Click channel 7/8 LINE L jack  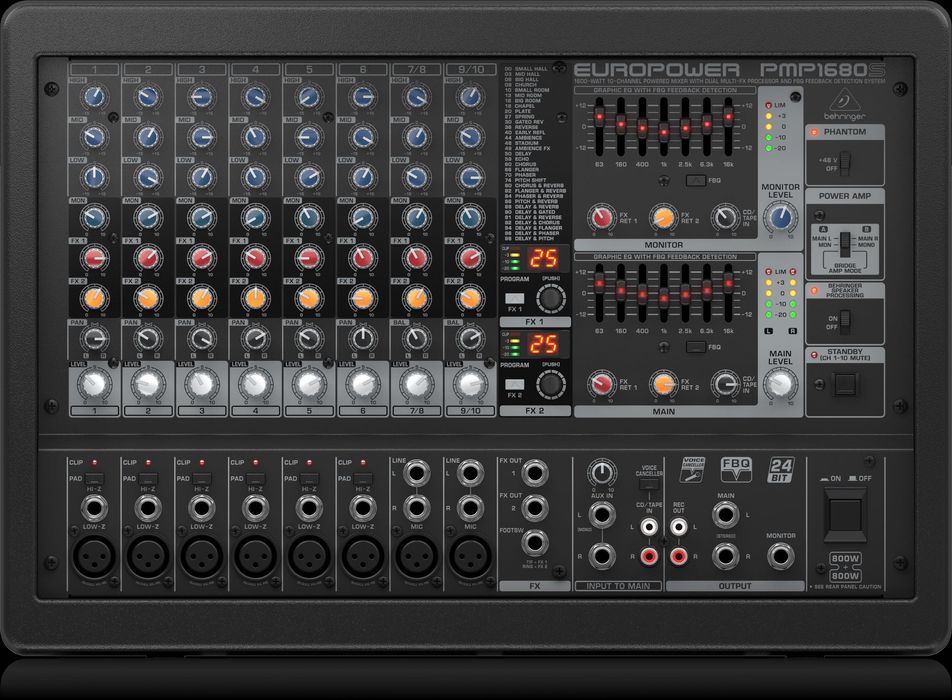[x=416, y=472]
